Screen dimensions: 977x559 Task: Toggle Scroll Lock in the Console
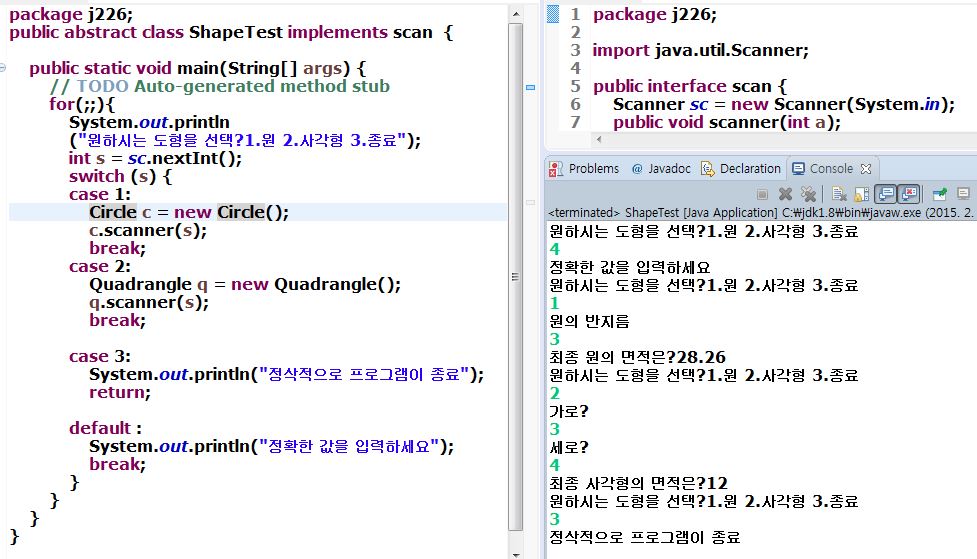(862, 194)
